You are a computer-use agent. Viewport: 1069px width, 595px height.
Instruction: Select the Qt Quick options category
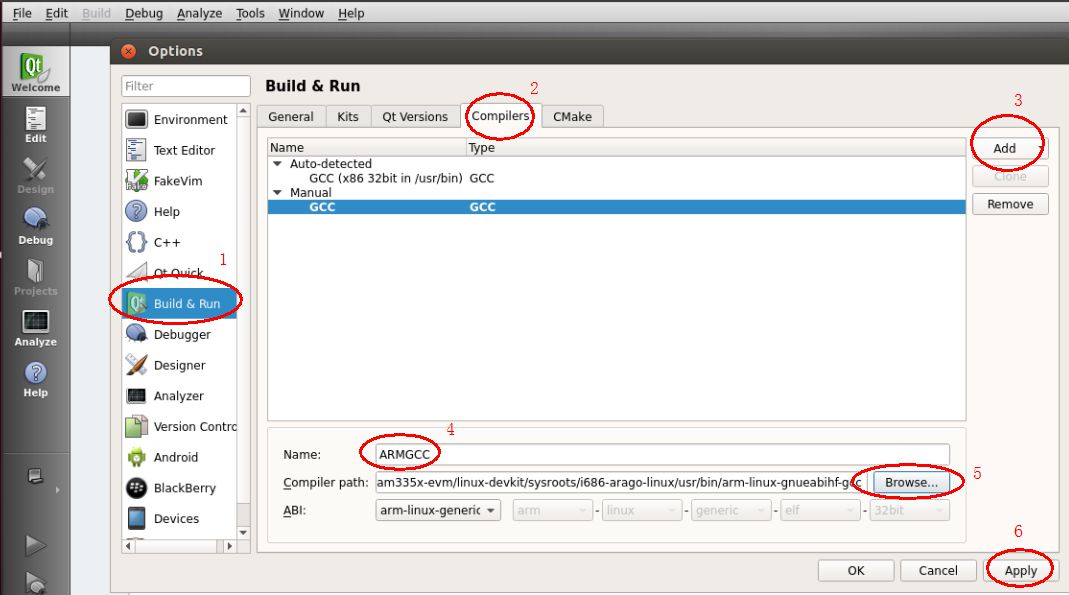point(179,273)
